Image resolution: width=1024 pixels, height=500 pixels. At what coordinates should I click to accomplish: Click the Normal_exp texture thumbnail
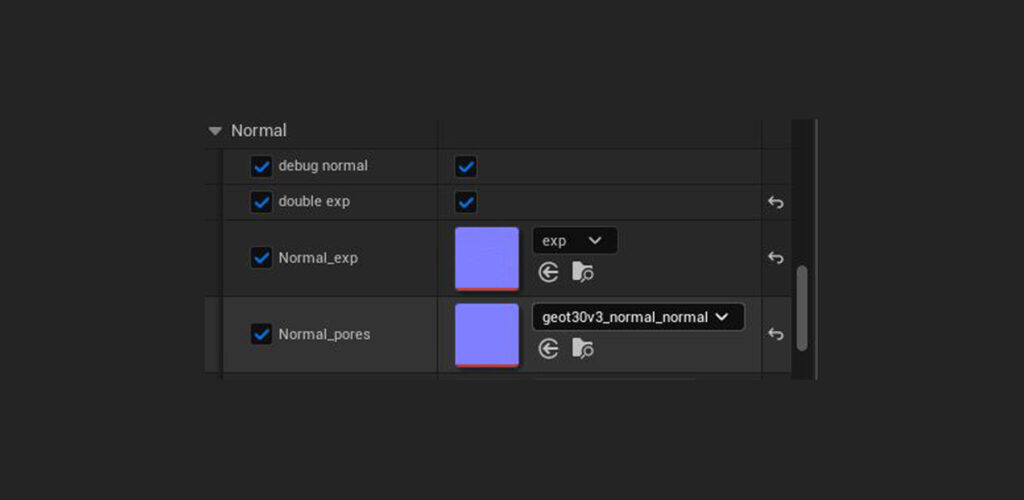click(487, 258)
